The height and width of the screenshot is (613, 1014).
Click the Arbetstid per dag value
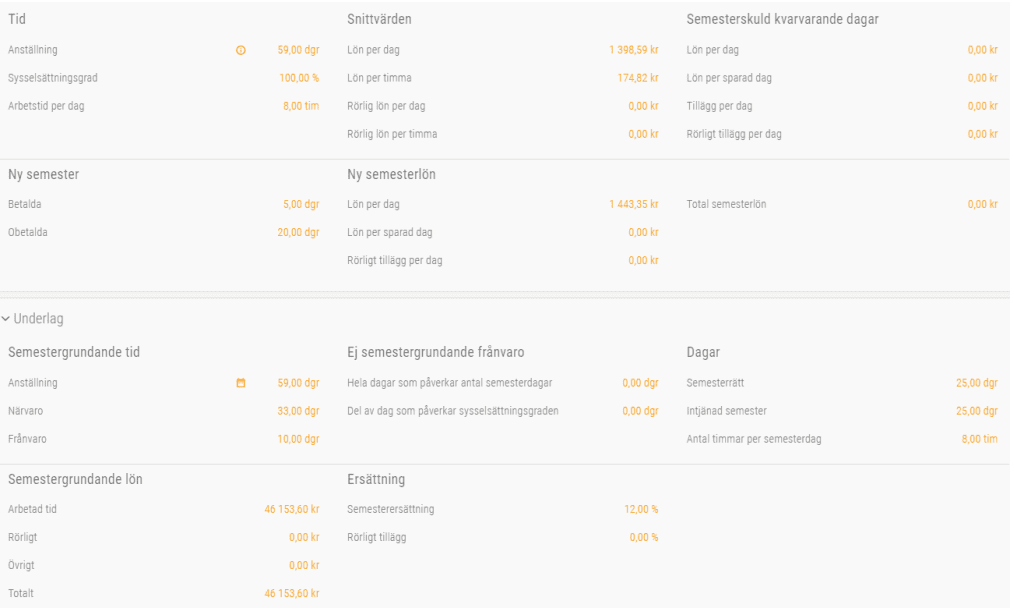coord(301,106)
